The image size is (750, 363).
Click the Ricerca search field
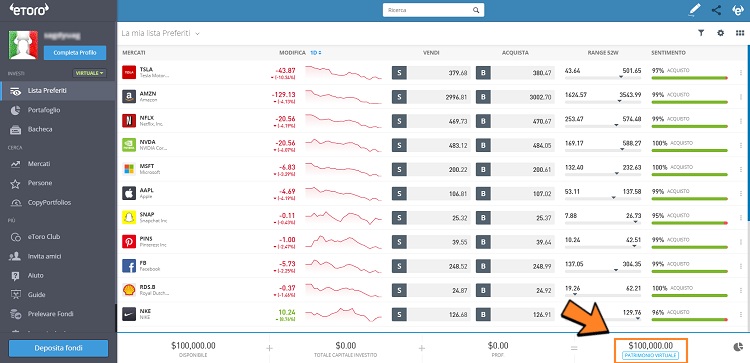[x=433, y=10]
